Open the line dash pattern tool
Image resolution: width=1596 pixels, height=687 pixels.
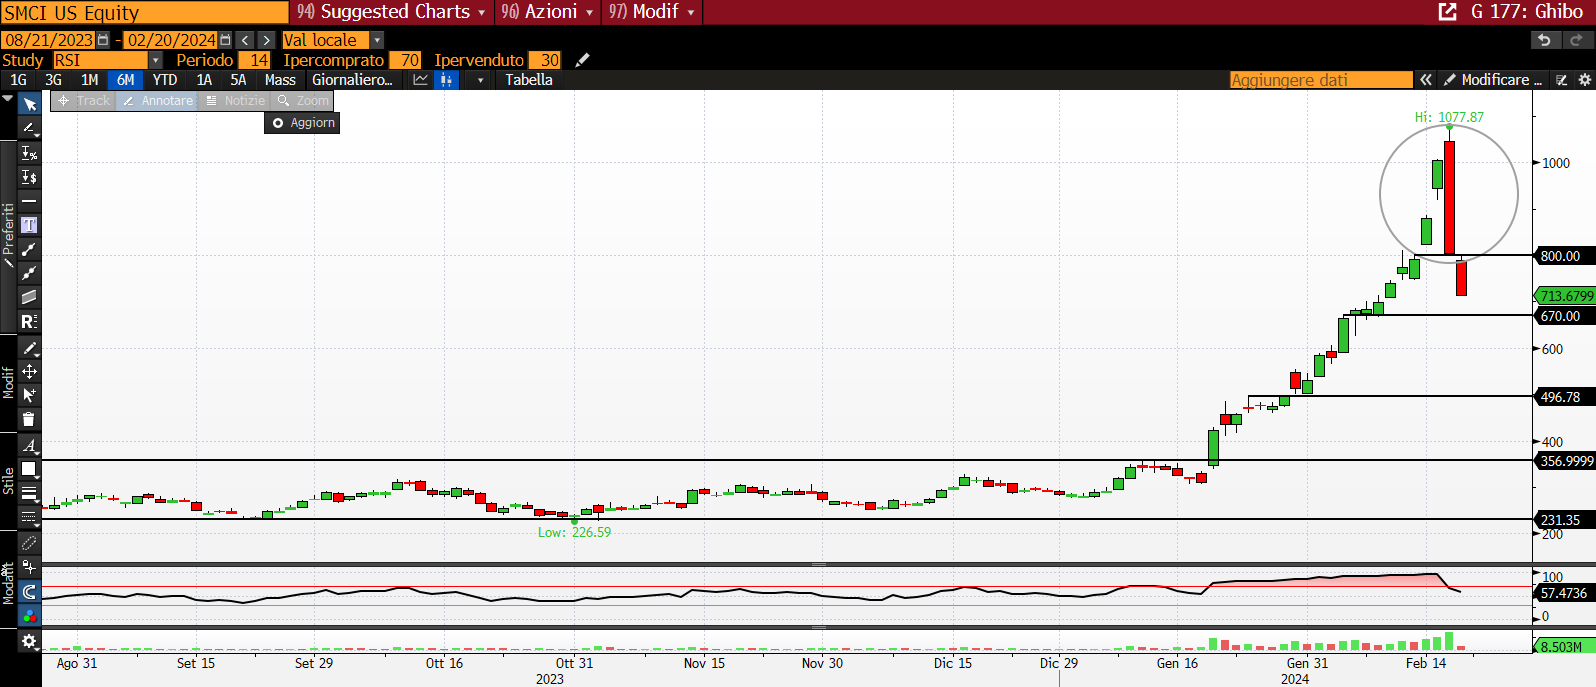[x=29, y=517]
